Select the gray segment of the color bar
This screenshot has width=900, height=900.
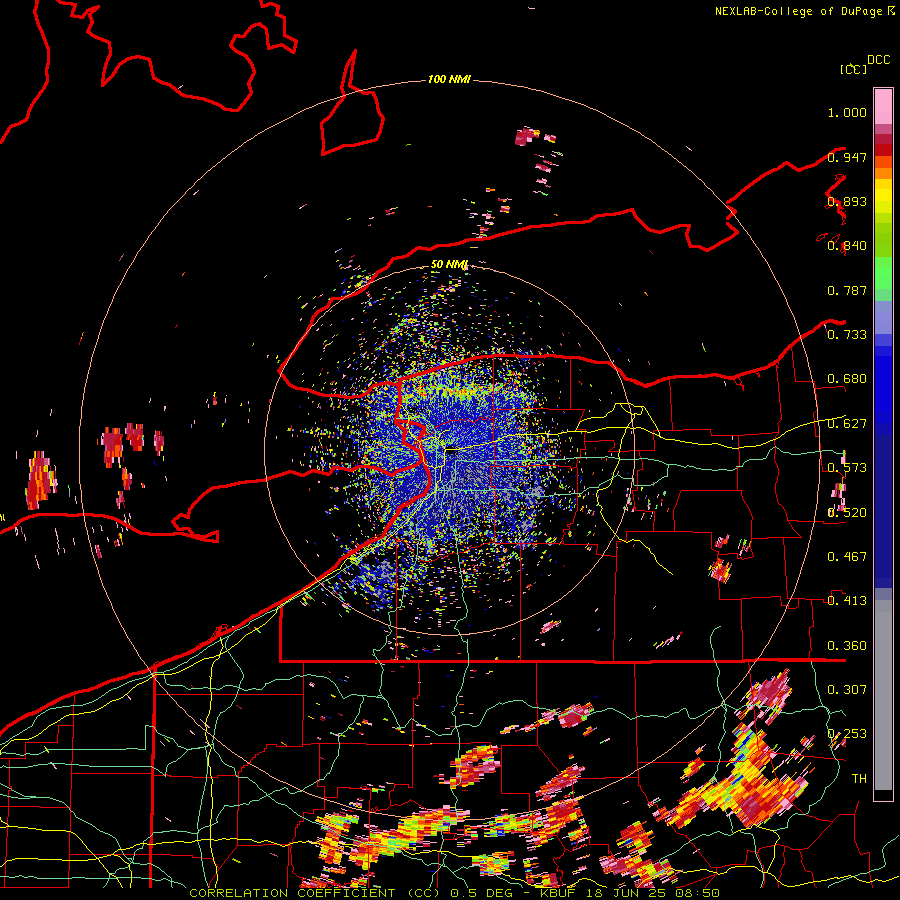coord(883,695)
